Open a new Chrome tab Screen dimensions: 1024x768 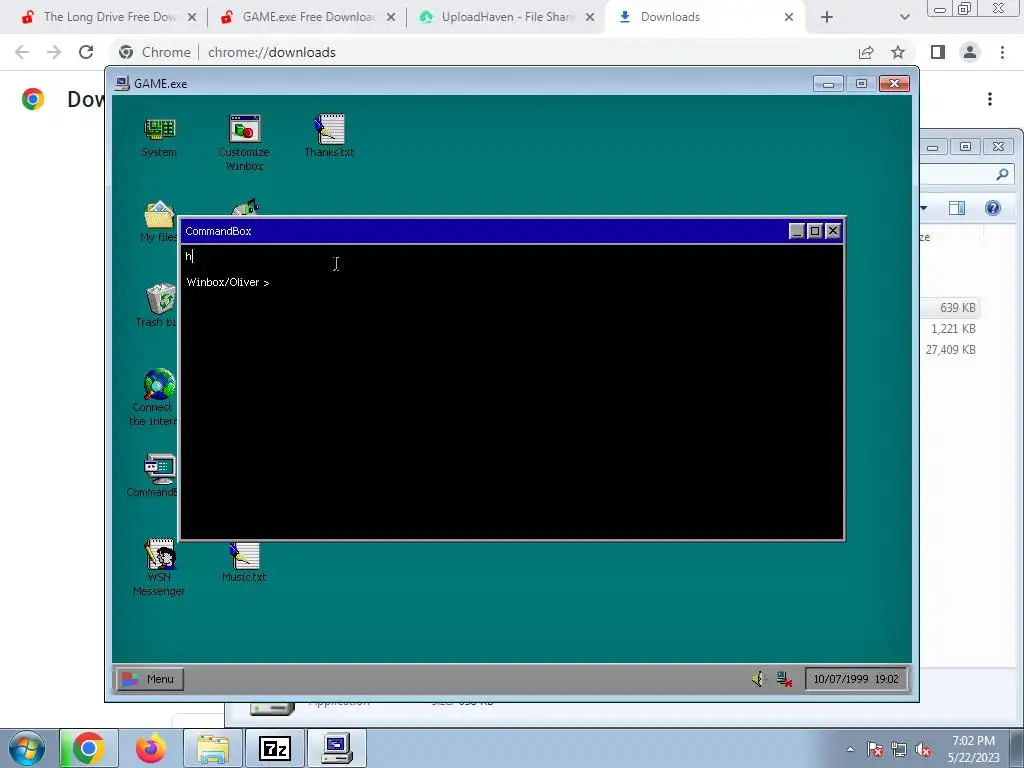[x=827, y=17]
